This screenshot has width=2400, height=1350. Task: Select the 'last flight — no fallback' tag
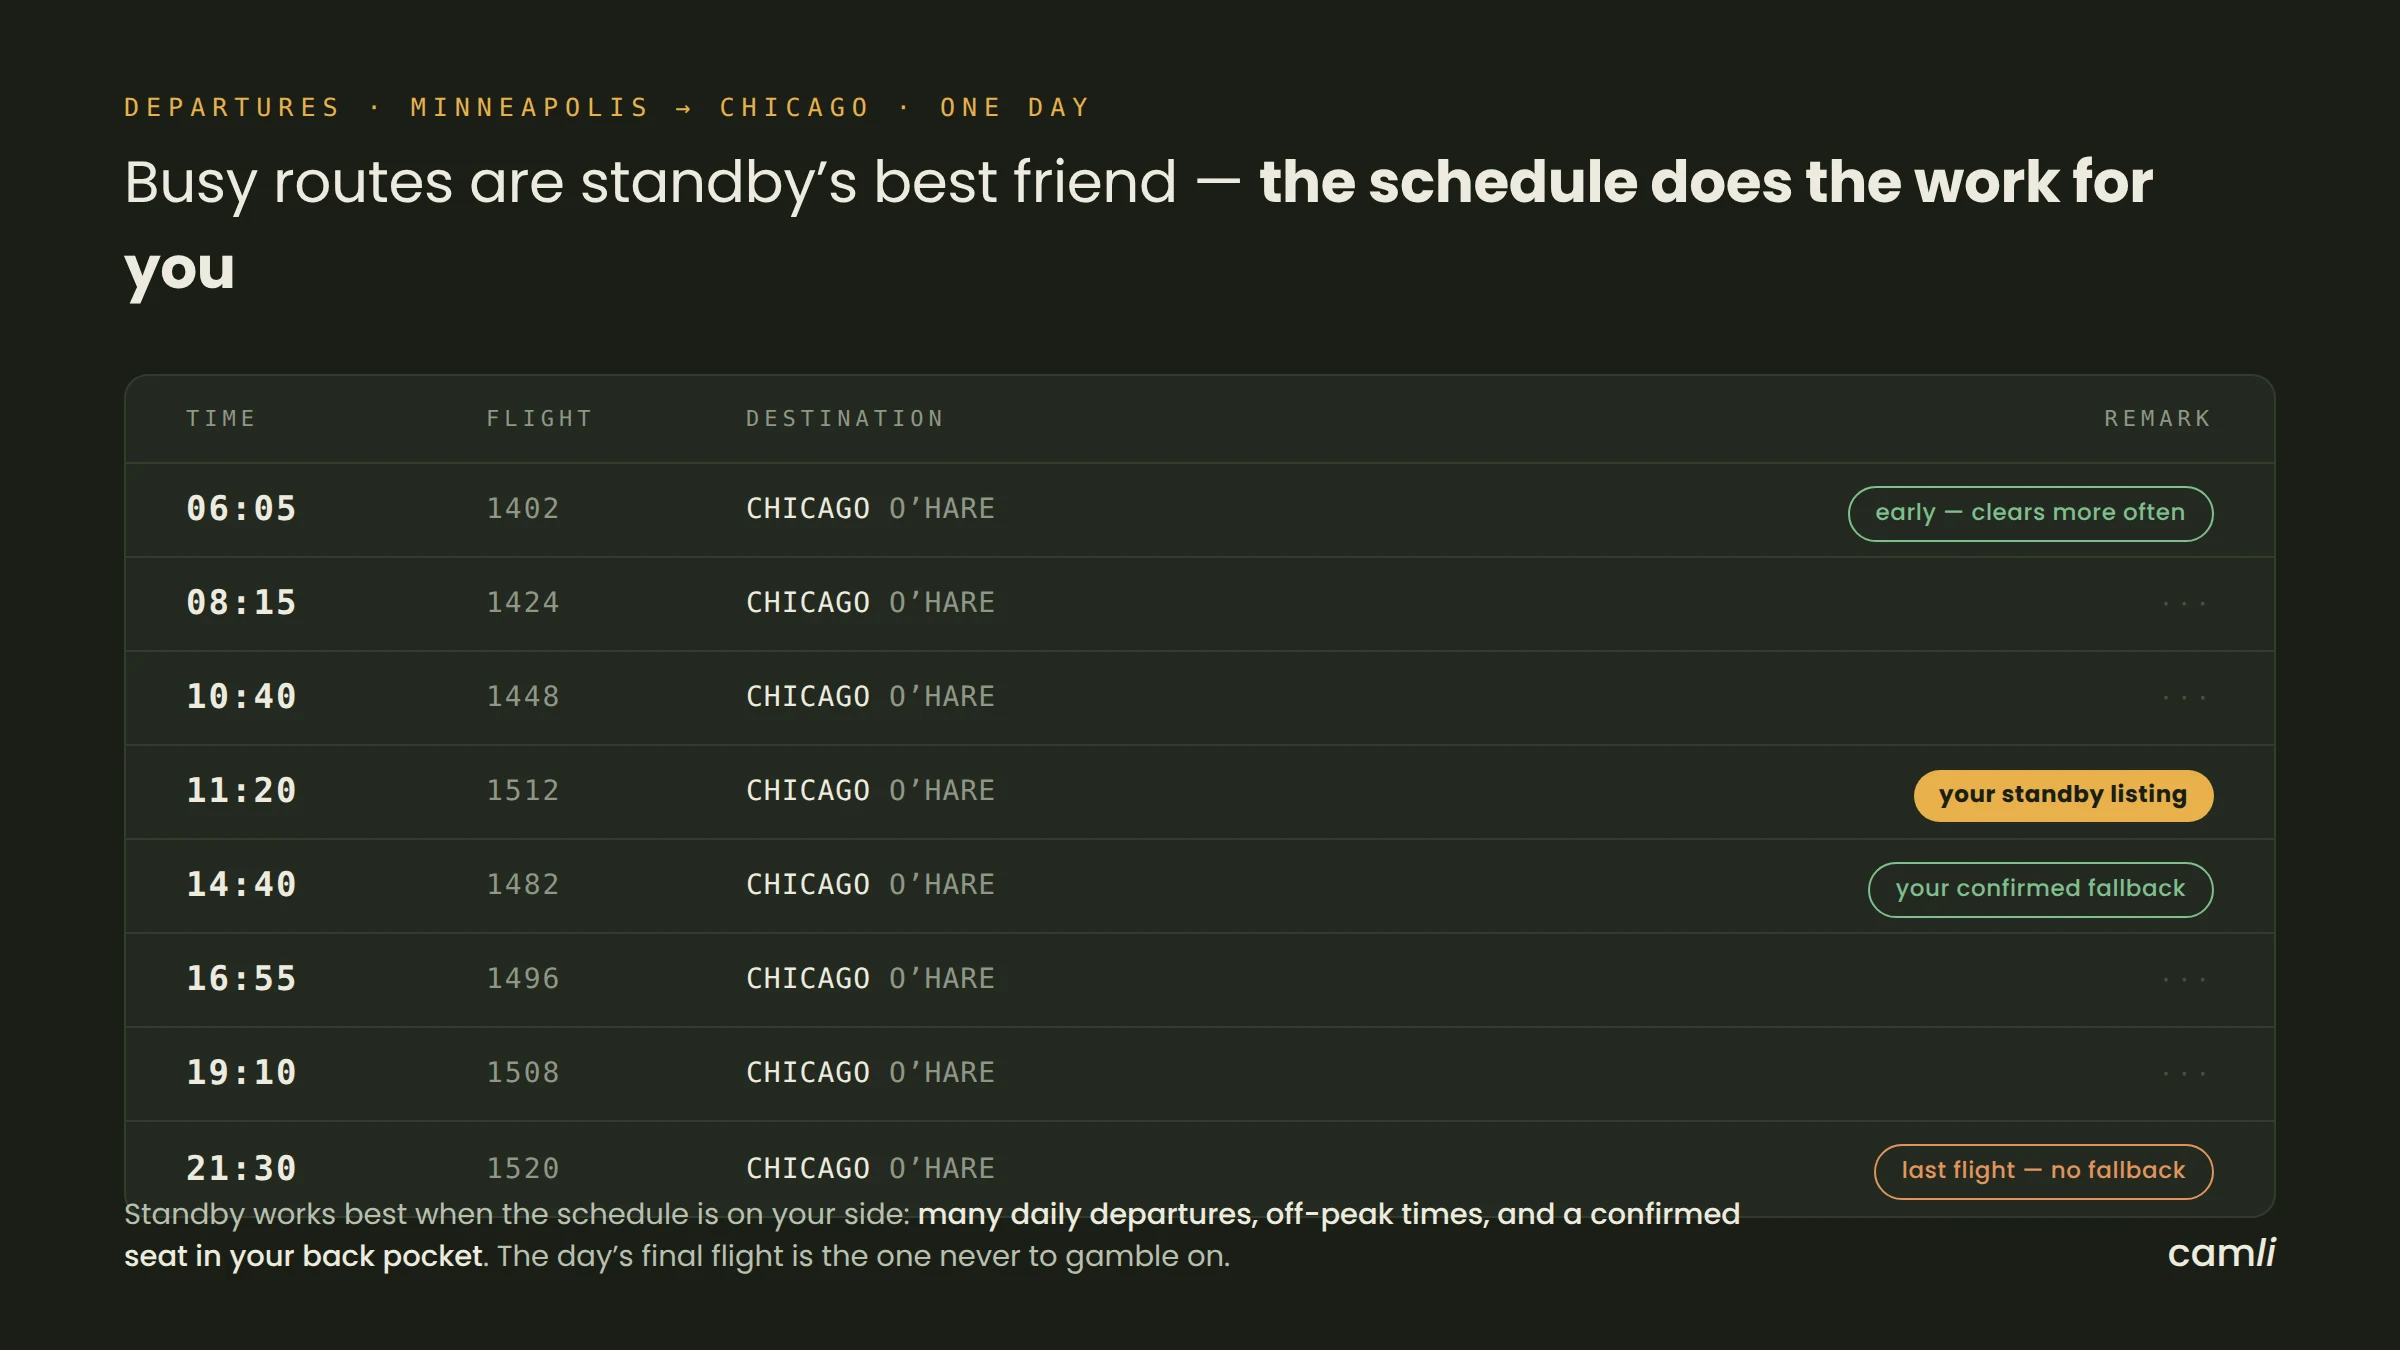pyautogui.click(x=2043, y=1171)
